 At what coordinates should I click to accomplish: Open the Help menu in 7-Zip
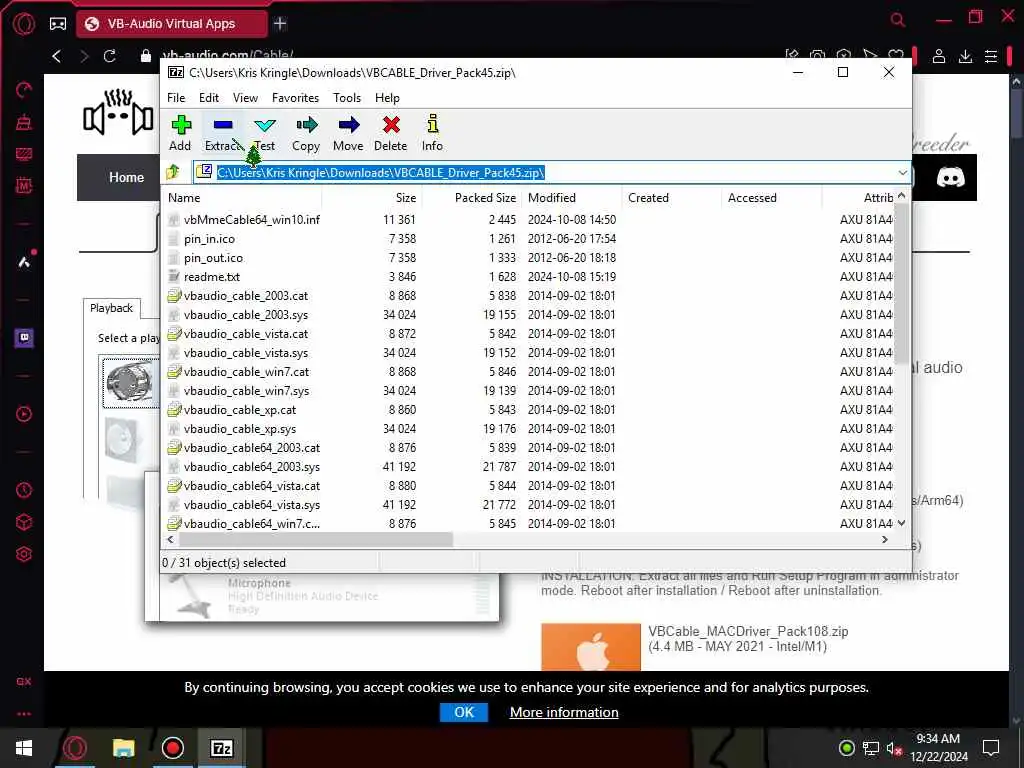(x=387, y=98)
